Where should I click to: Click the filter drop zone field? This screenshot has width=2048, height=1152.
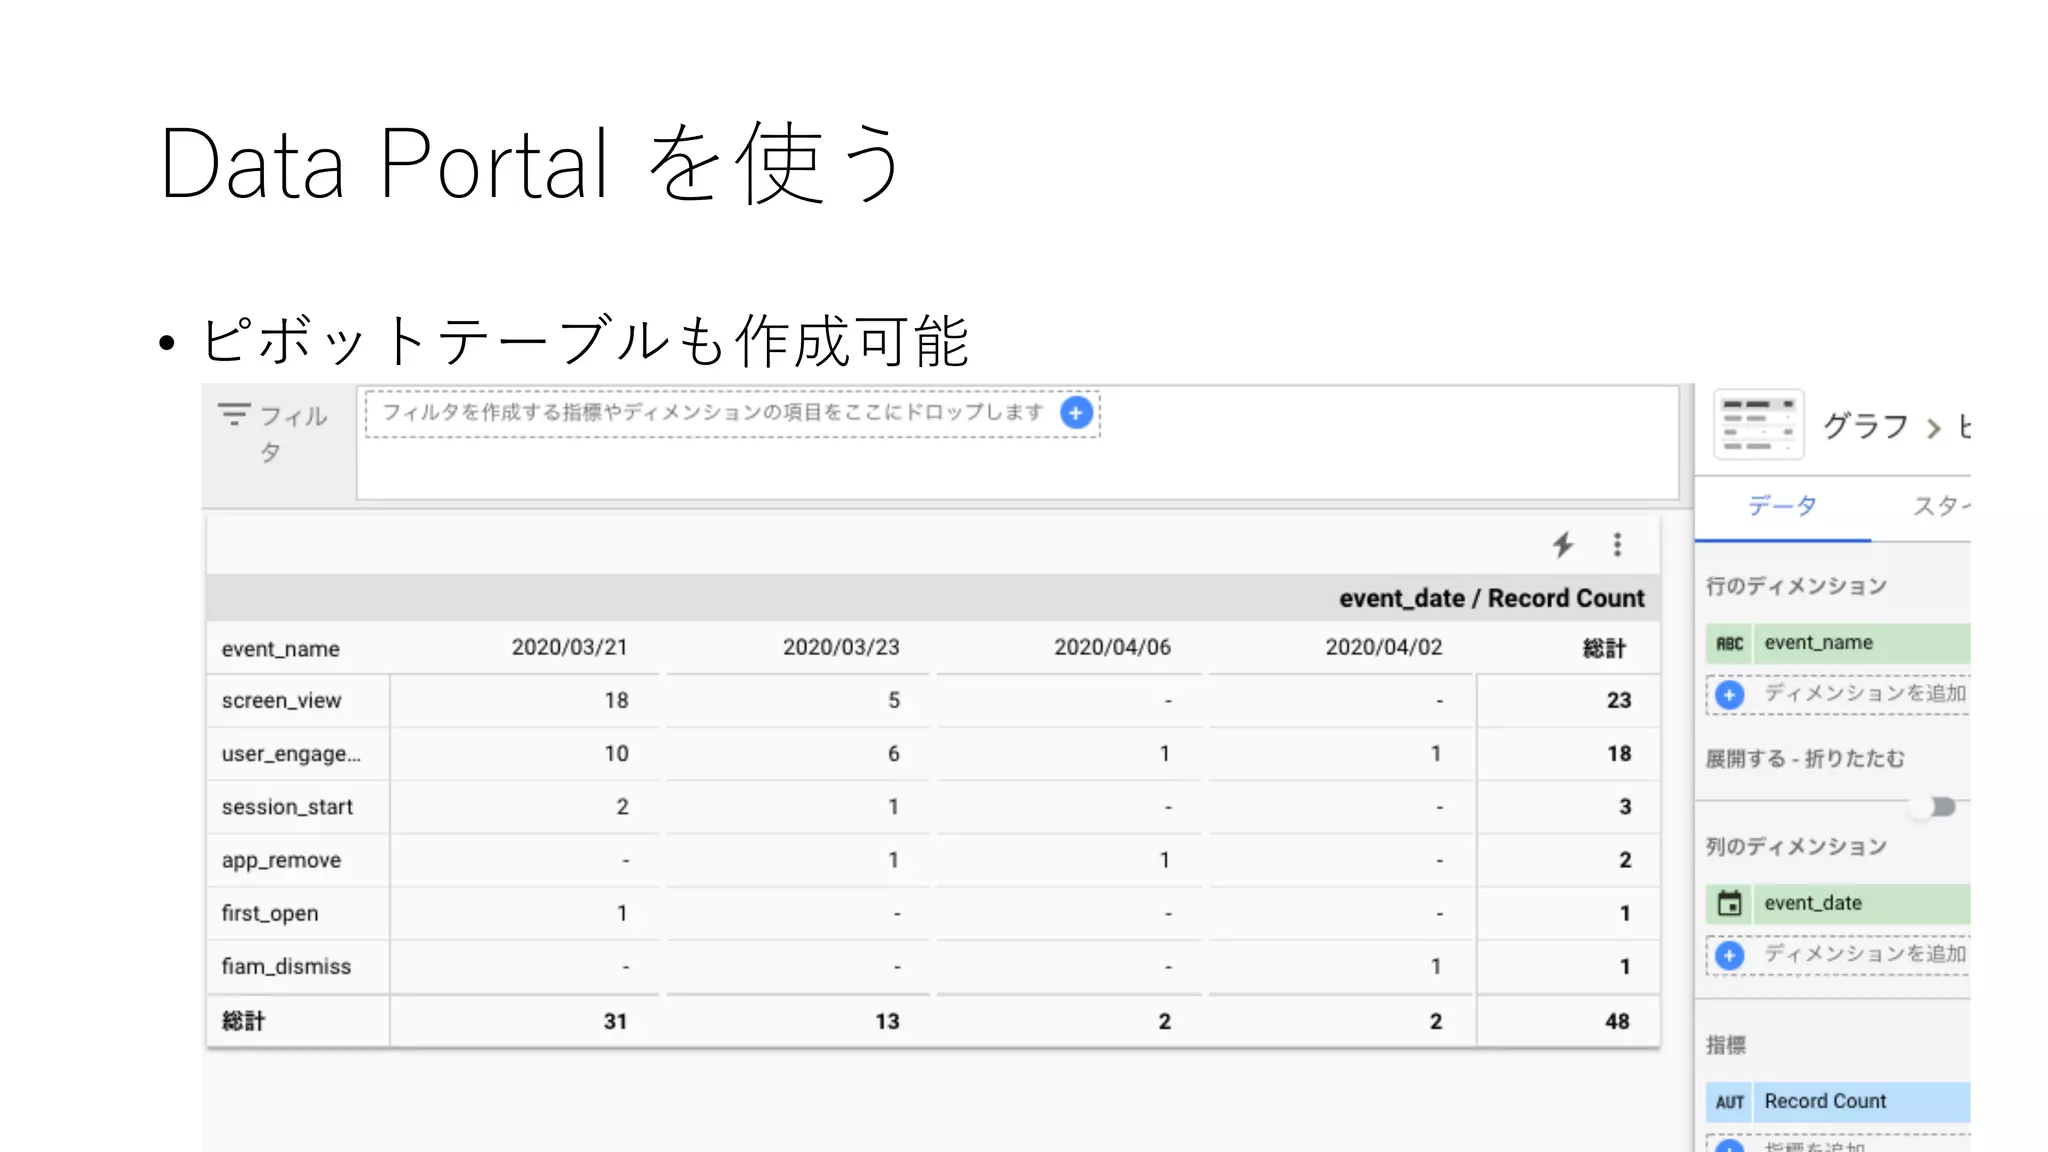coord(732,413)
